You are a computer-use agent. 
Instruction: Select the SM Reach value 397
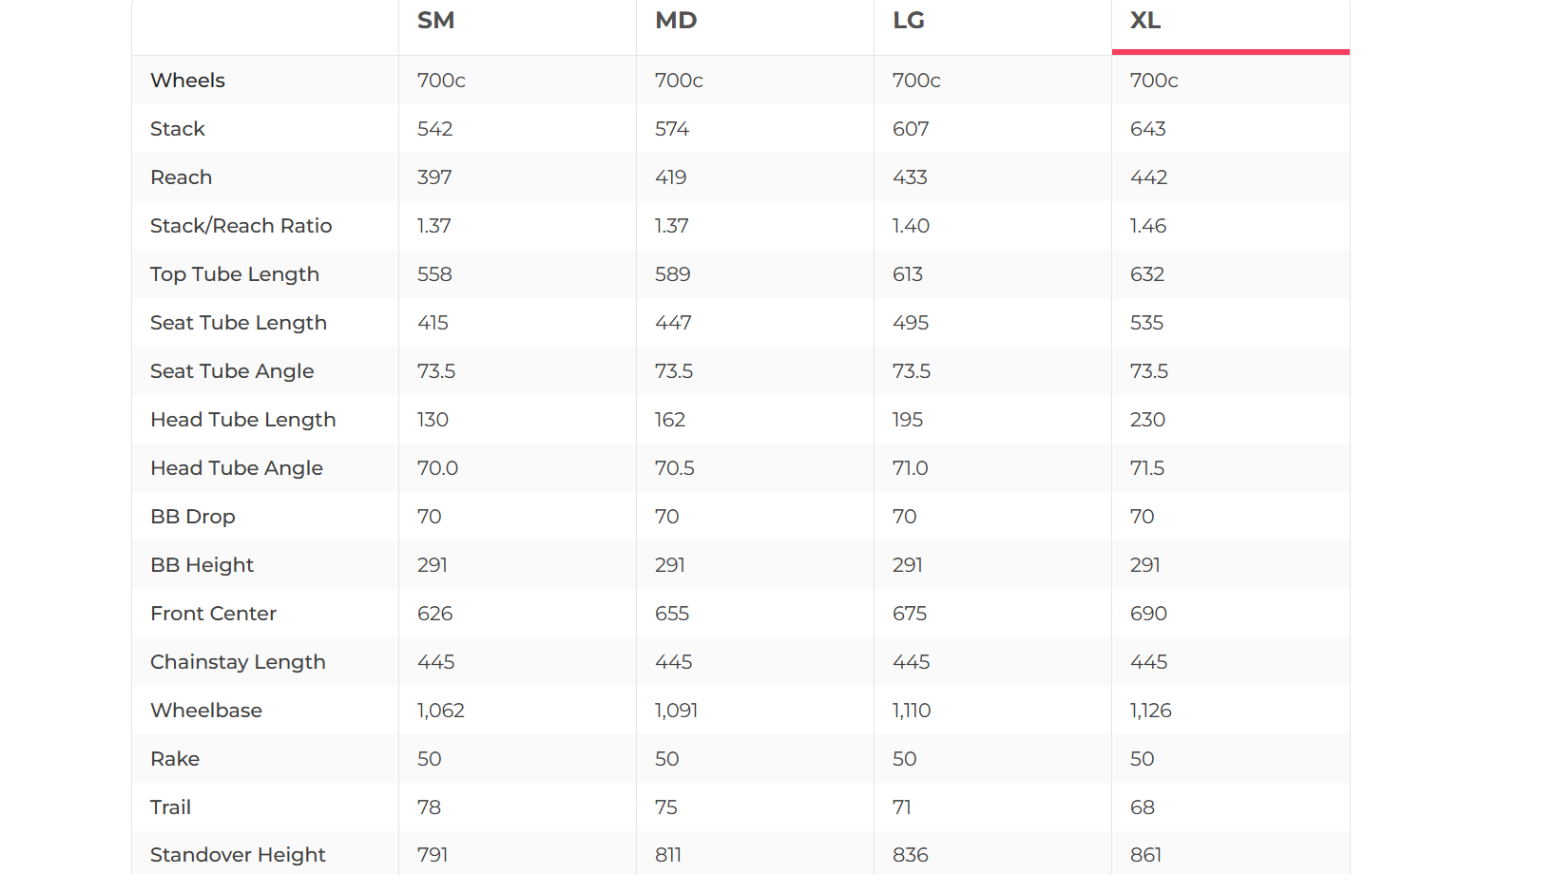434,178
